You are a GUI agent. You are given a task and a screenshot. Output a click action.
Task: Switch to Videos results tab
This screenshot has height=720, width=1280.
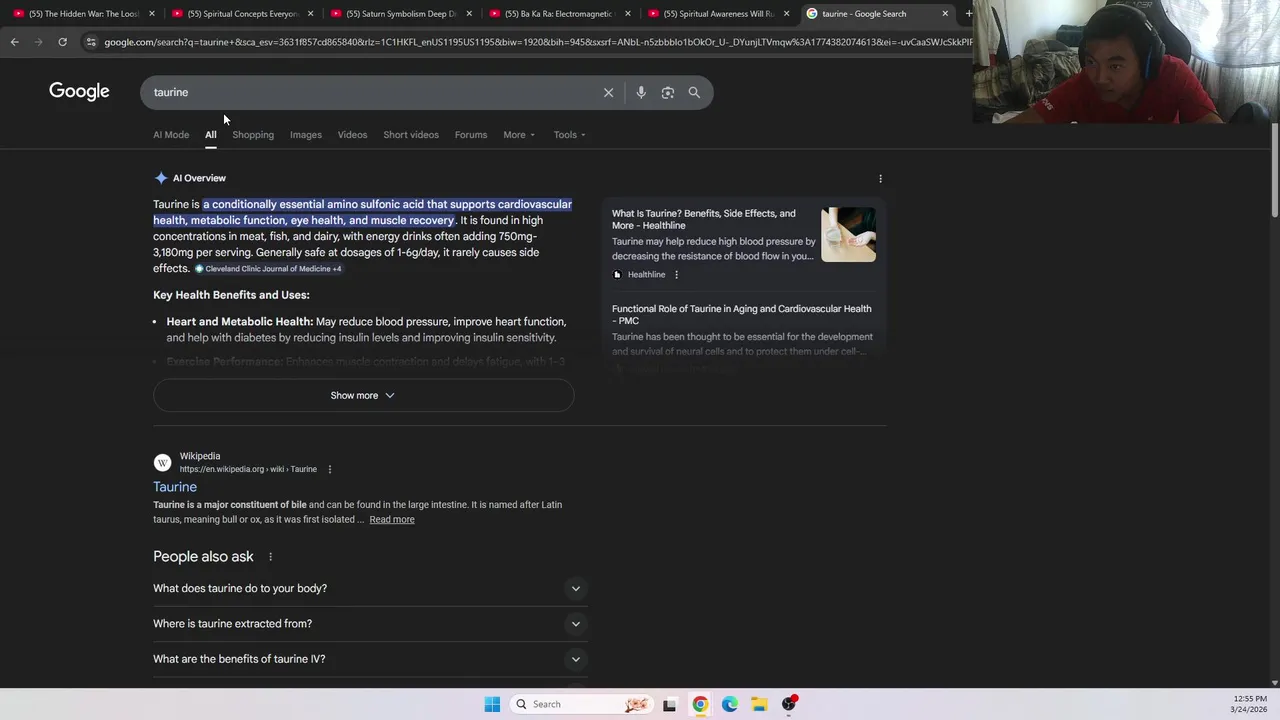352,134
